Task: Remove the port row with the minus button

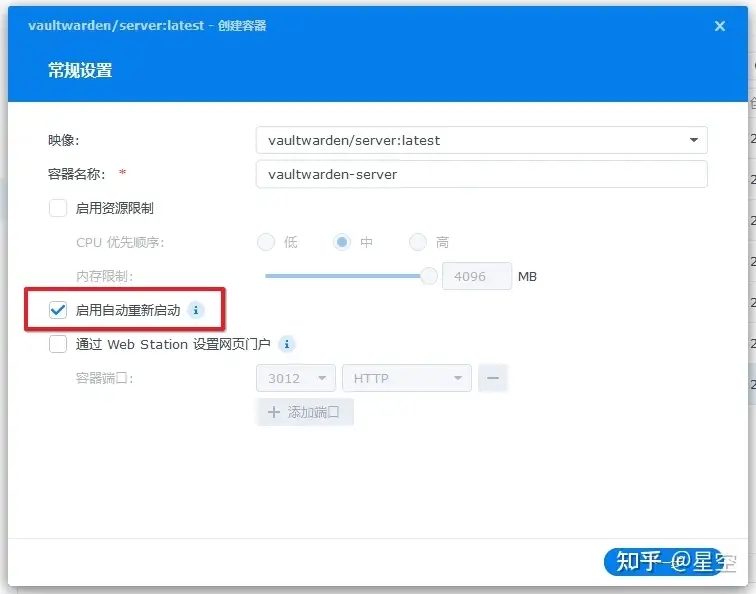Action: pyautogui.click(x=493, y=379)
